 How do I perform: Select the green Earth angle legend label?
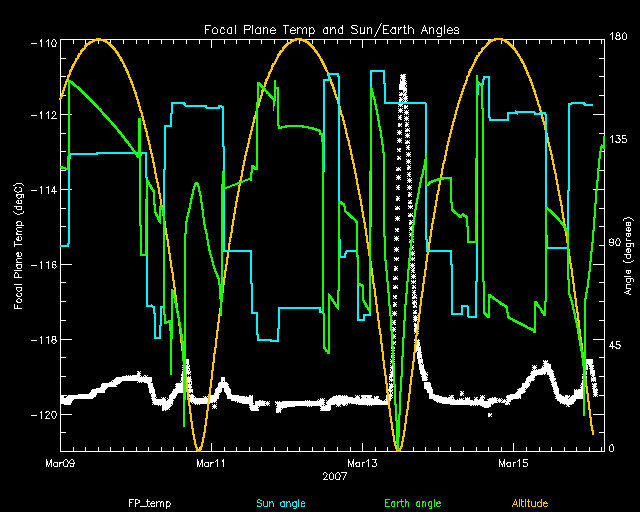(x=412, y=502)
